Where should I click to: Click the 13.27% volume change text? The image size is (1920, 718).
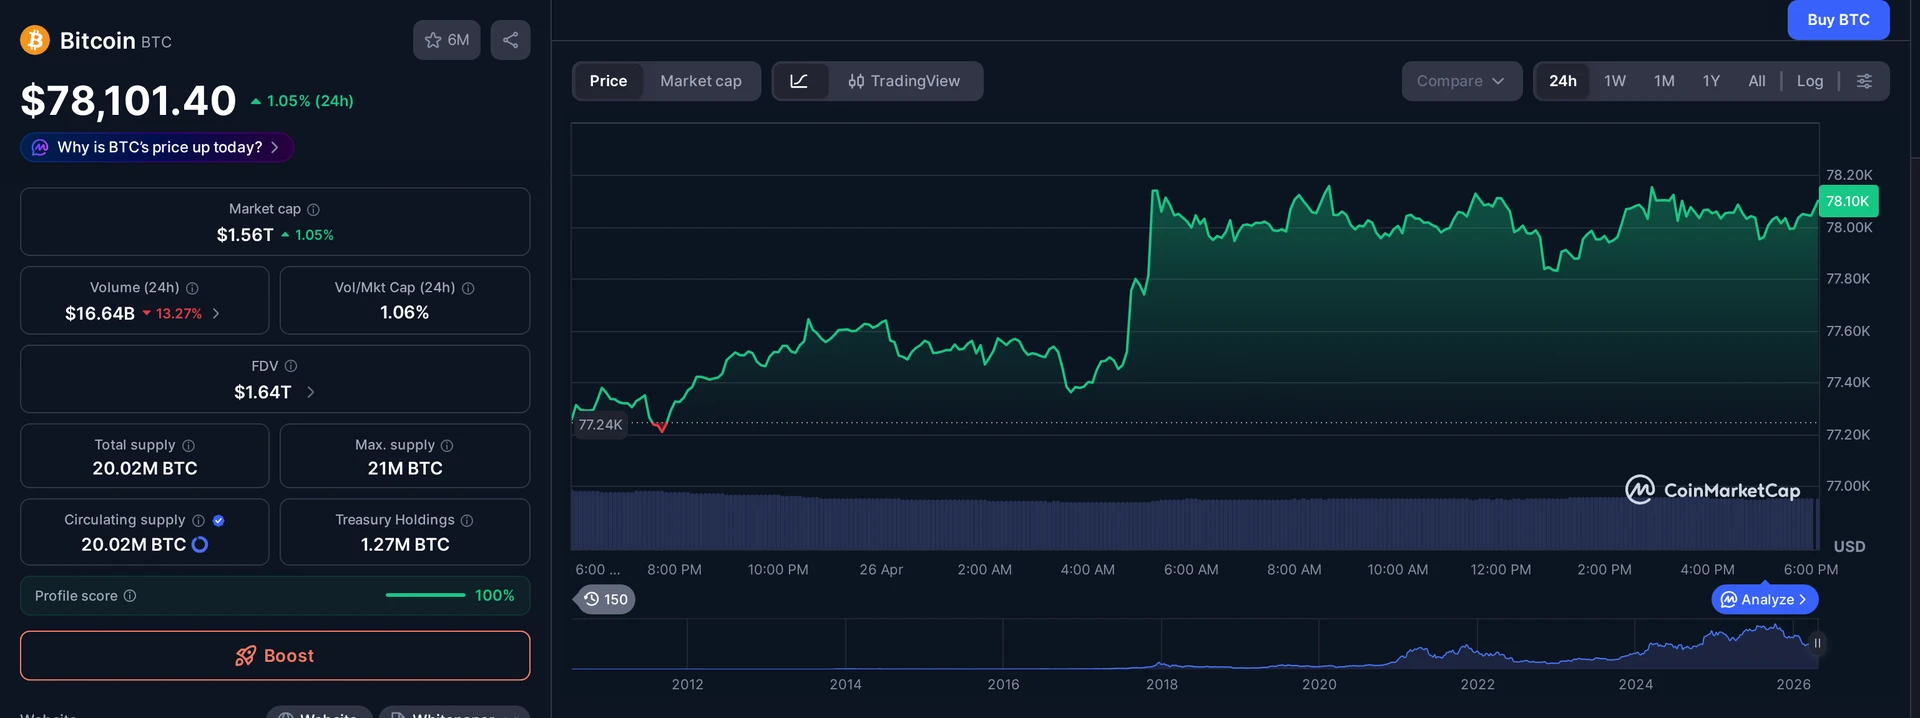coord(179,314)
